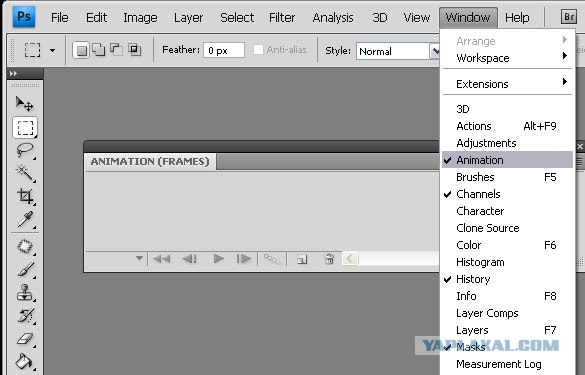Select the Animation (Frames) panel tab
The width and height of the screenshot is (585, 375).
150,162
